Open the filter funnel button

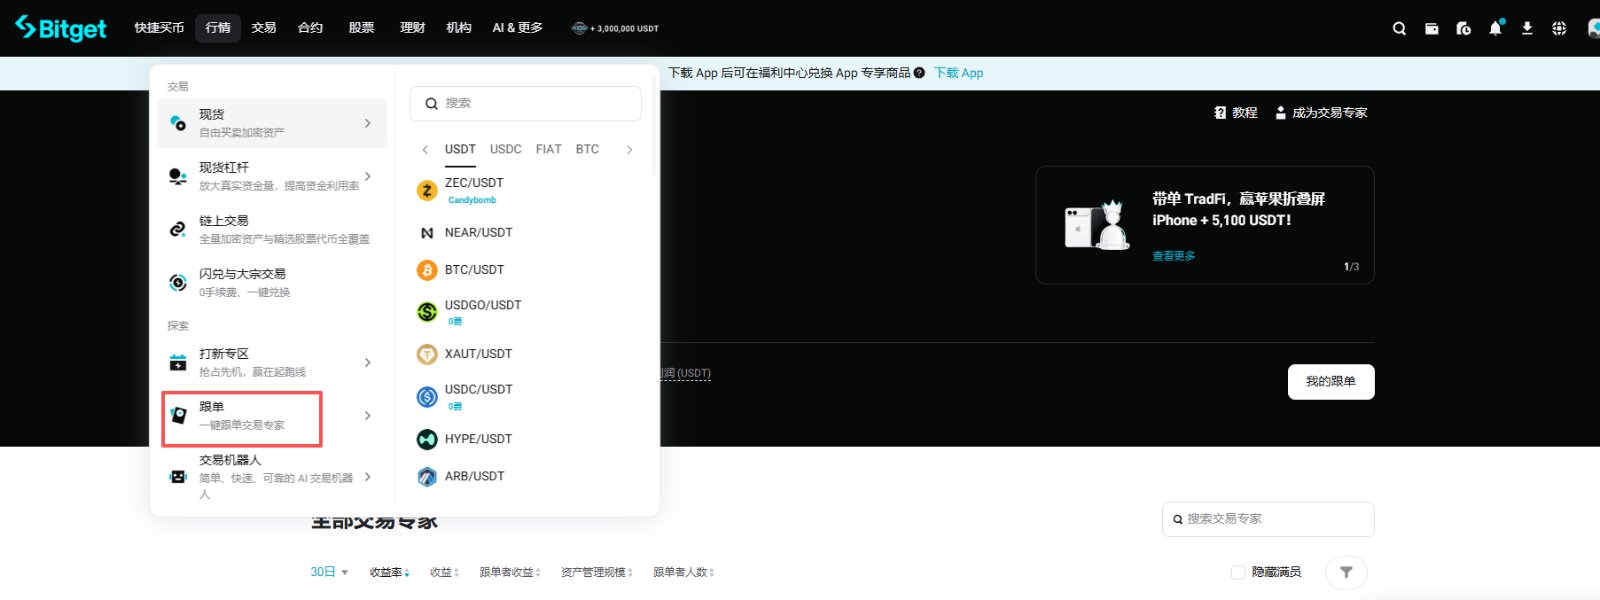click(x=1346, y=572)
